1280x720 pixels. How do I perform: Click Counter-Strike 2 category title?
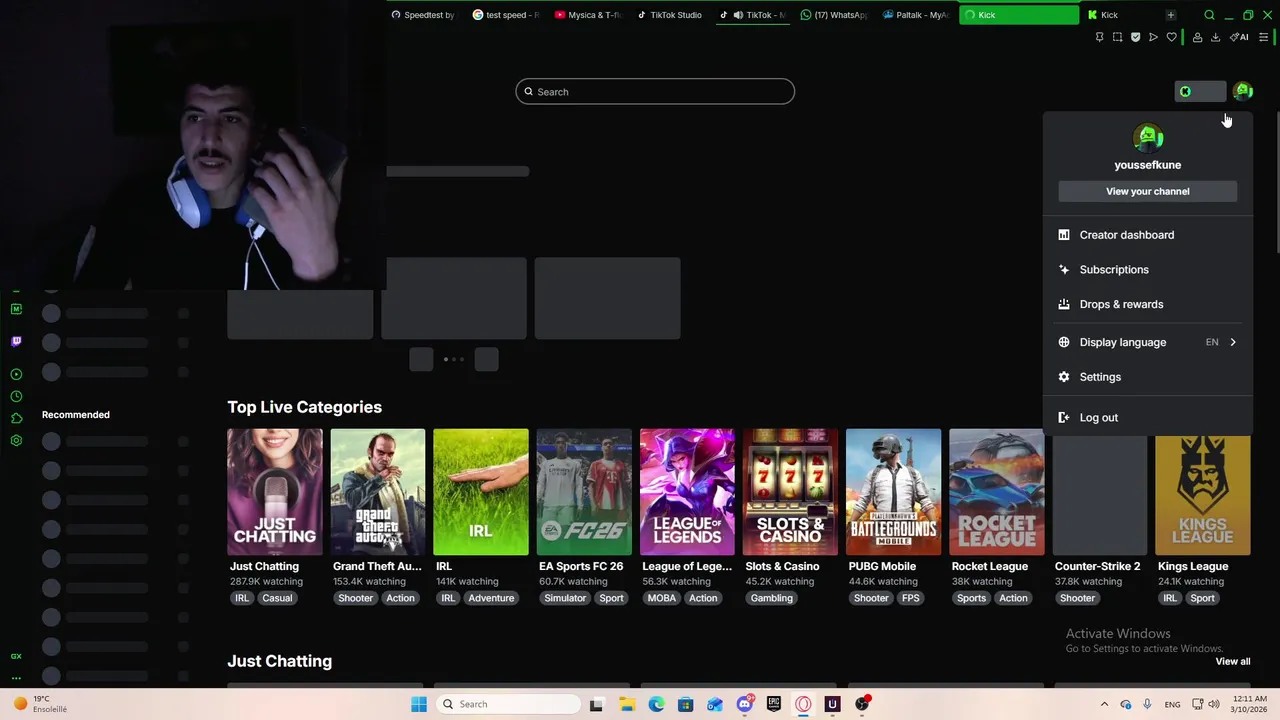coord(1097,566)
